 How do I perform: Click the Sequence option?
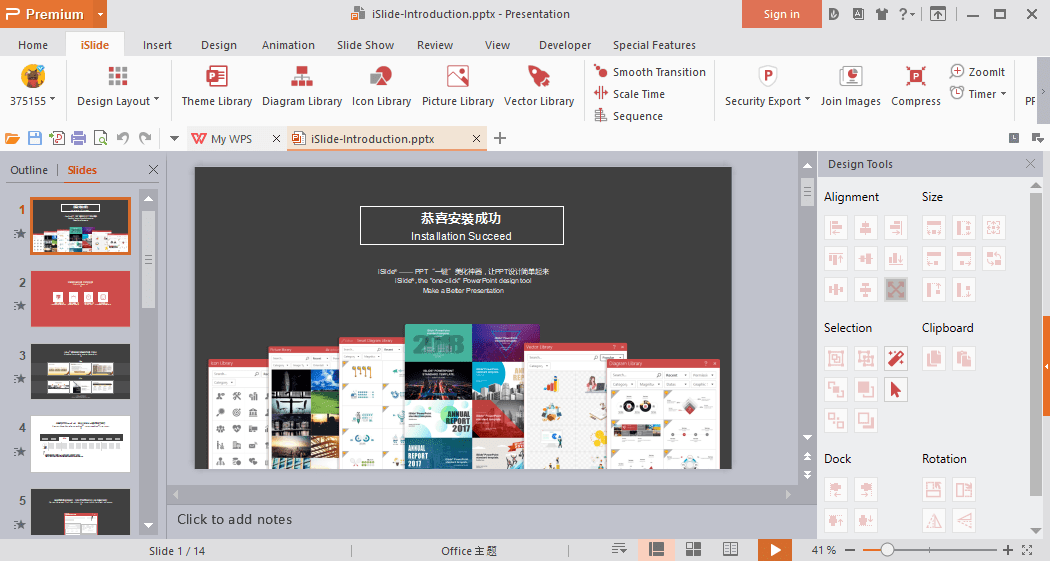(x=628, y=116)
